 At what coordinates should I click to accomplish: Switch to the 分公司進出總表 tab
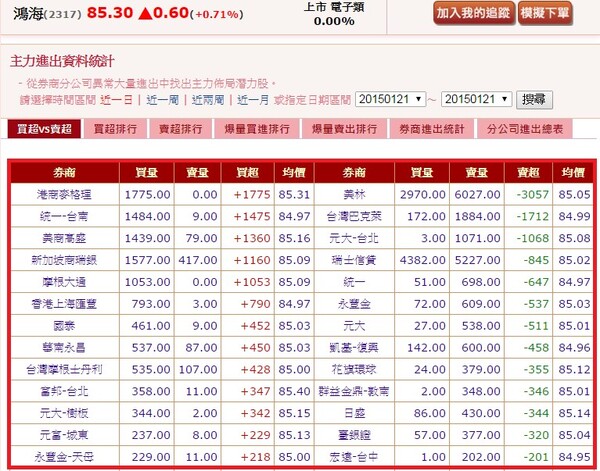coord(524,129)
